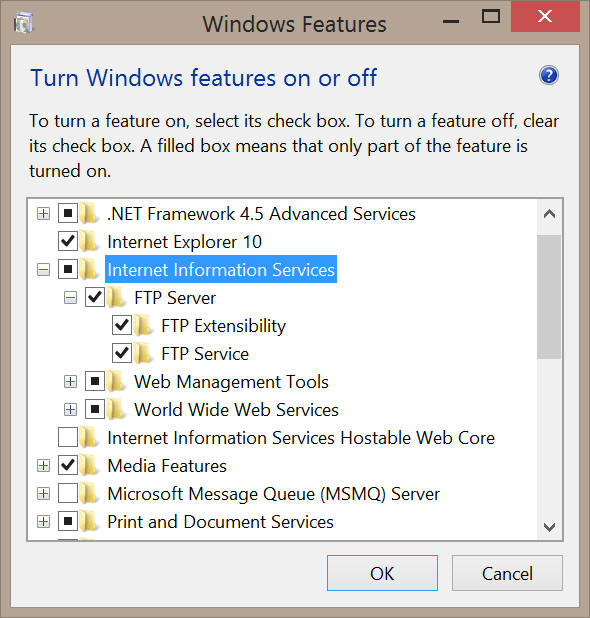Click the folder icon beside FTP Extensibility
This screenshot has width=590, height=618.
[x=143, y=326]
